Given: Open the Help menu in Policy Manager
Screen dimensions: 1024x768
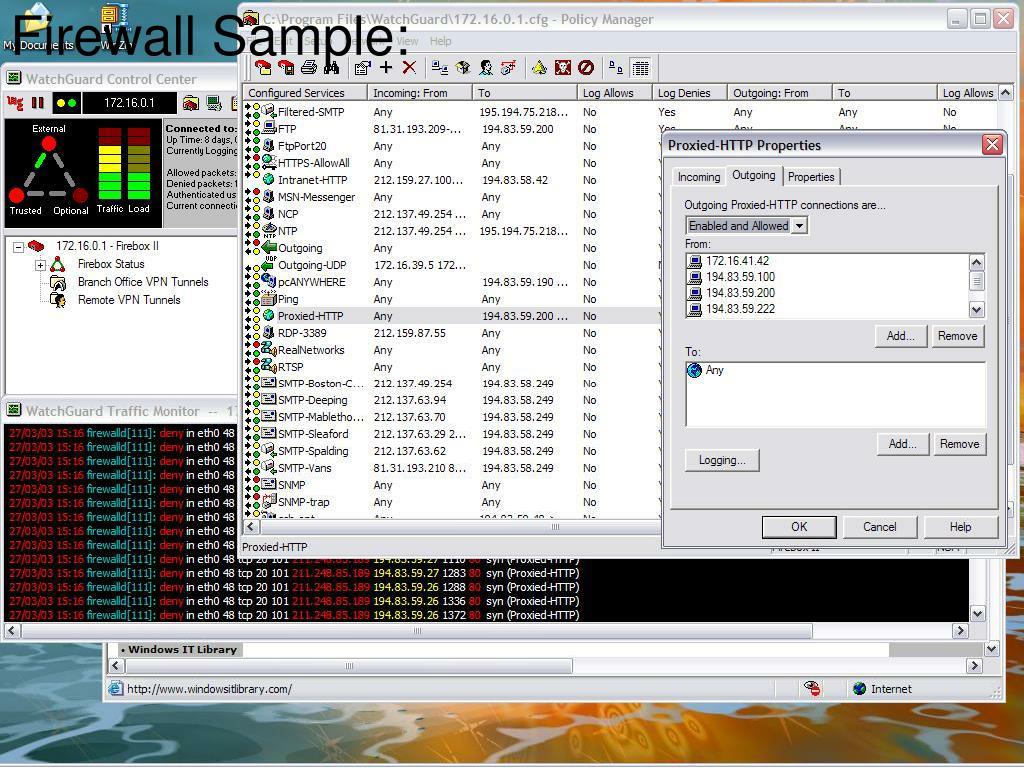Looking at the screenshot, I should pos(440,40).
